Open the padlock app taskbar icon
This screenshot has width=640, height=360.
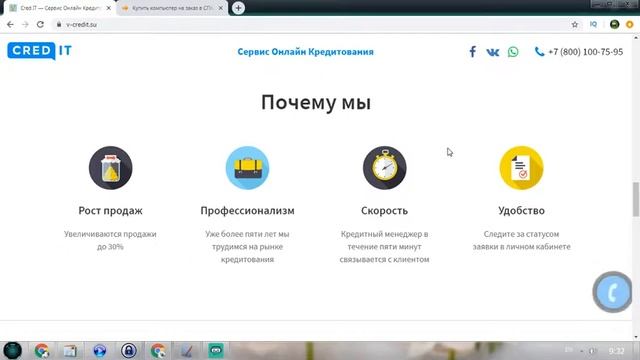129,351
